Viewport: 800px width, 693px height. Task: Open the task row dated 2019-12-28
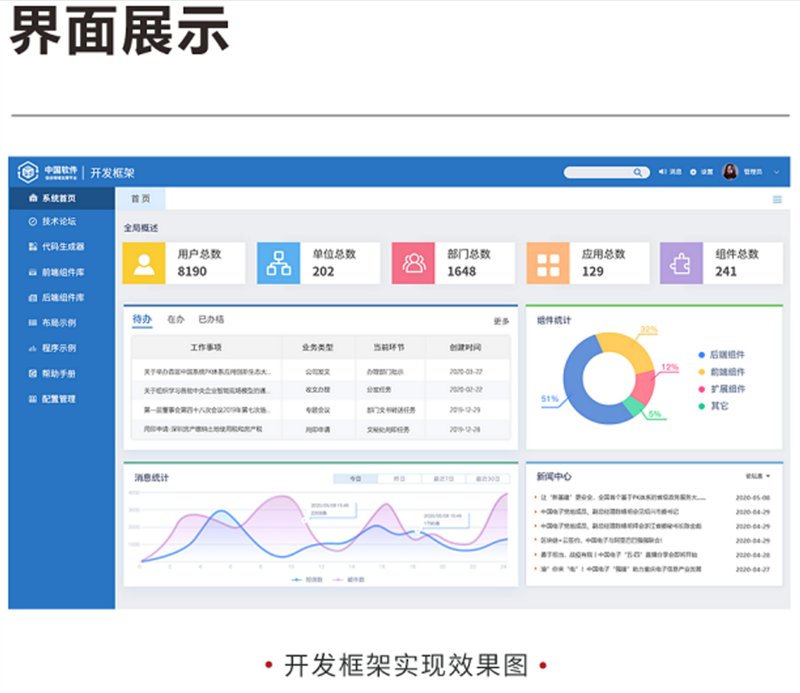tap(321, 430)
